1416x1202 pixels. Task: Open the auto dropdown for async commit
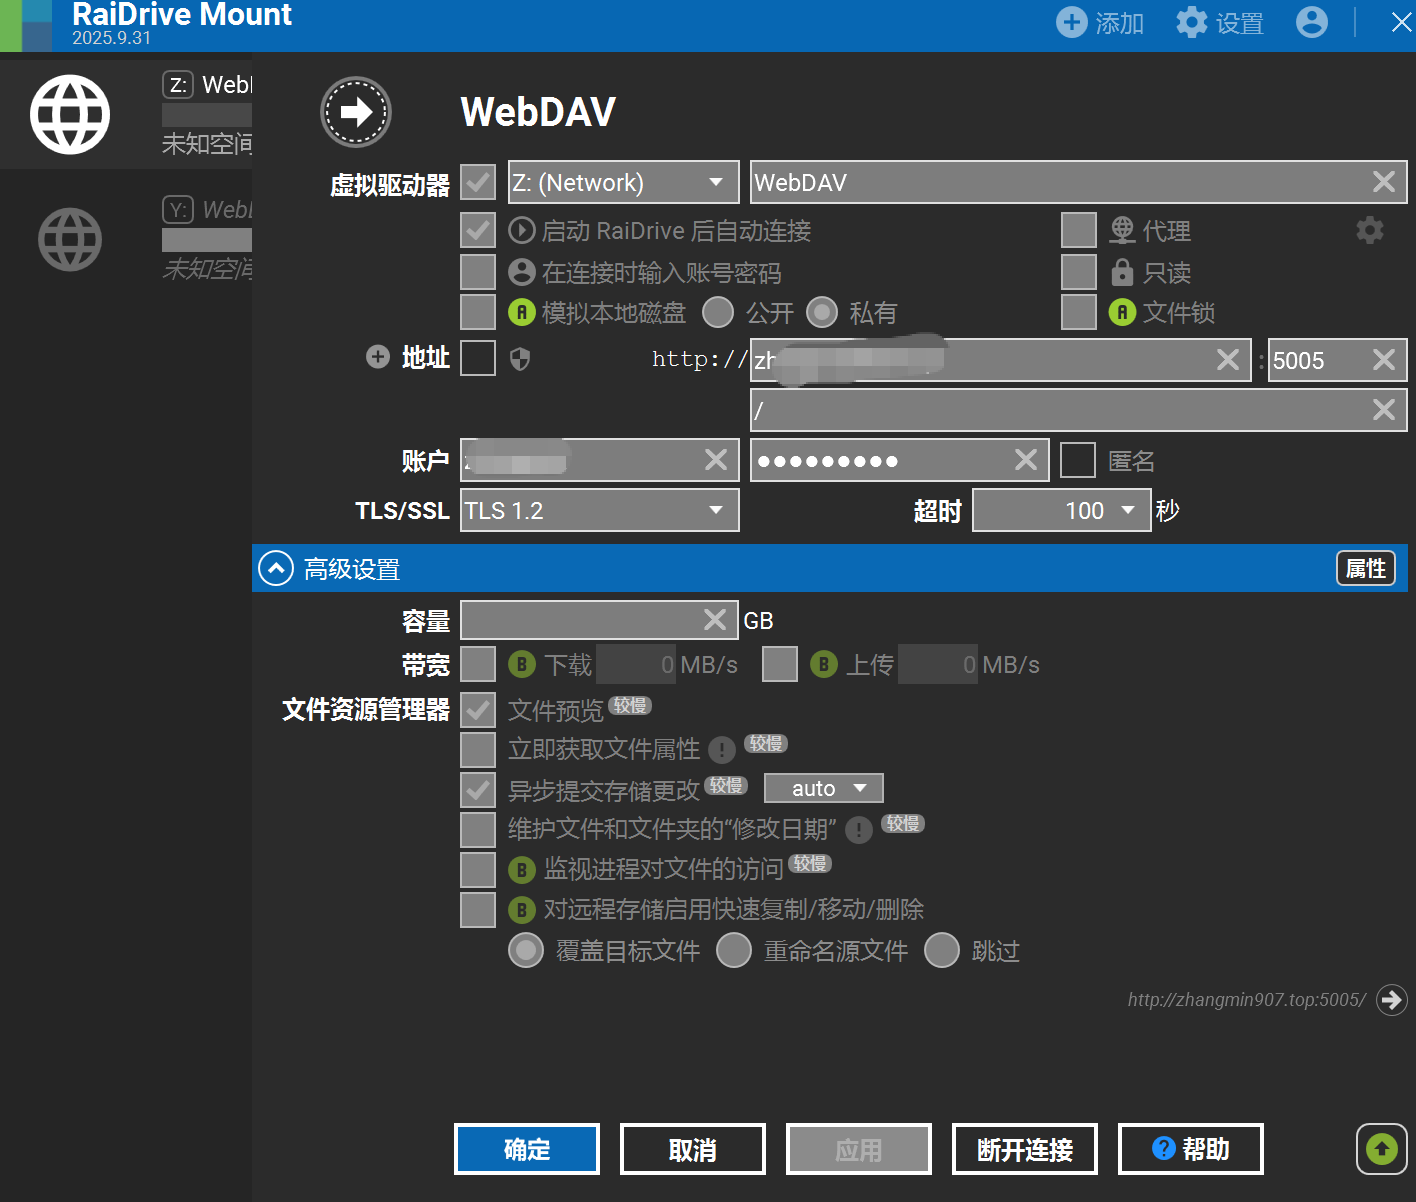click(824, 788)
